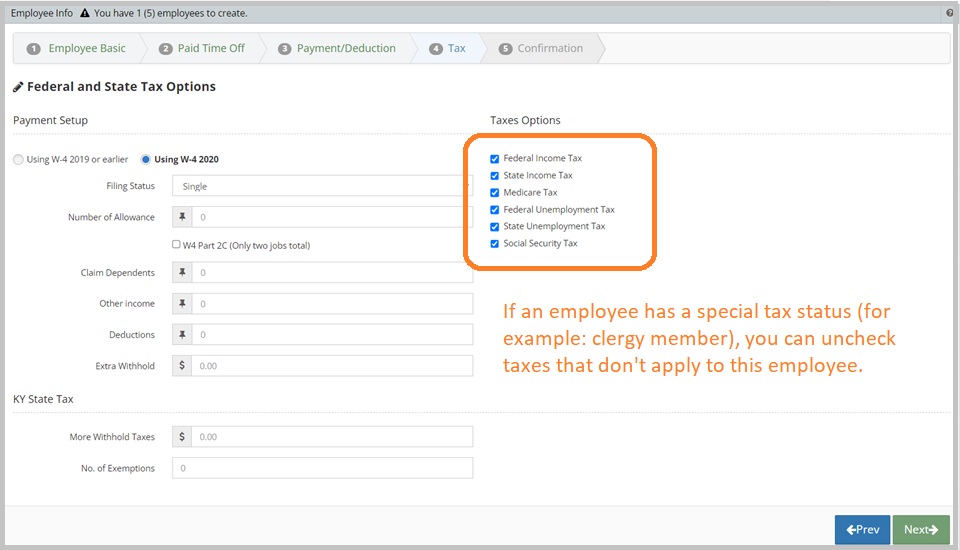
Task: Go to Payment/Deduction step
Action: 337,48
